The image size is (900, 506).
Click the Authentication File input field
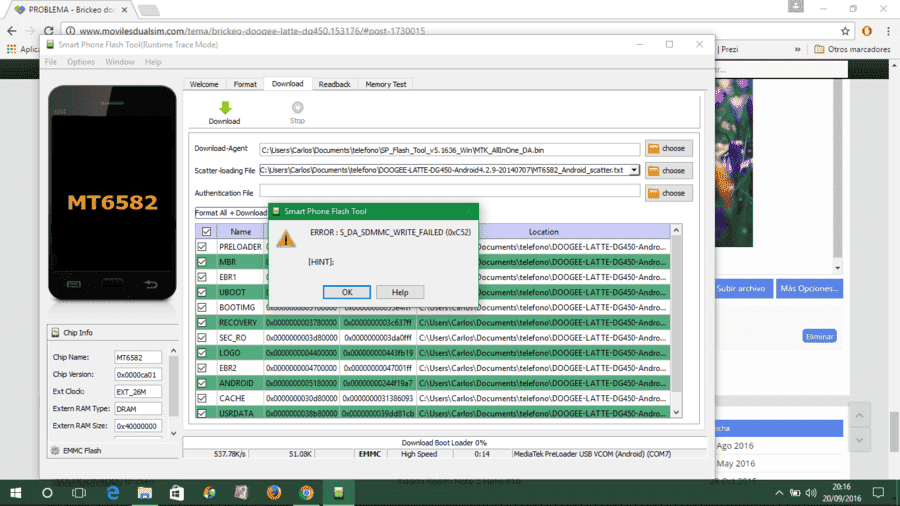[x=449, y=191]
